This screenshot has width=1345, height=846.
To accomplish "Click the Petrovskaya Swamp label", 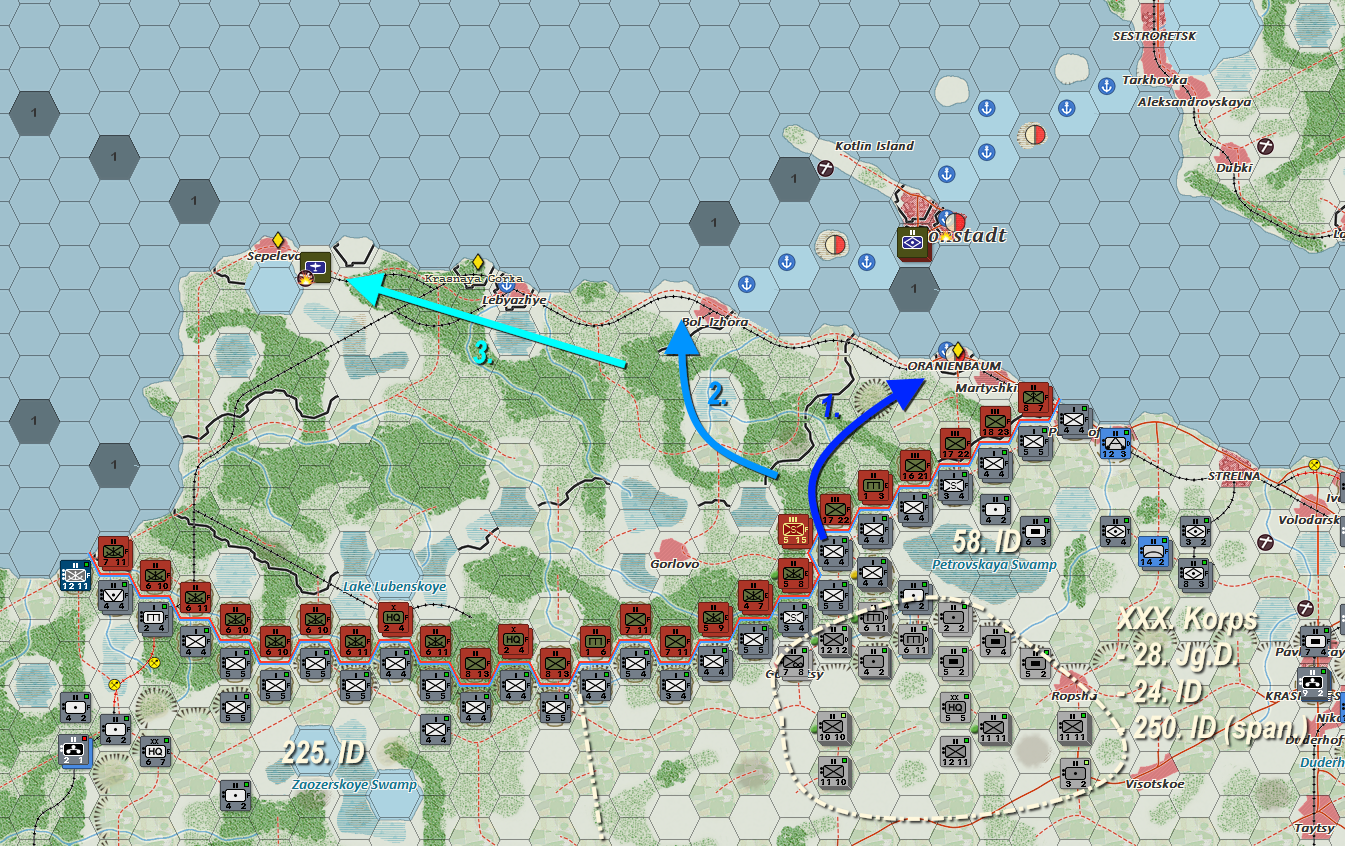I will (x=994, y=565).
